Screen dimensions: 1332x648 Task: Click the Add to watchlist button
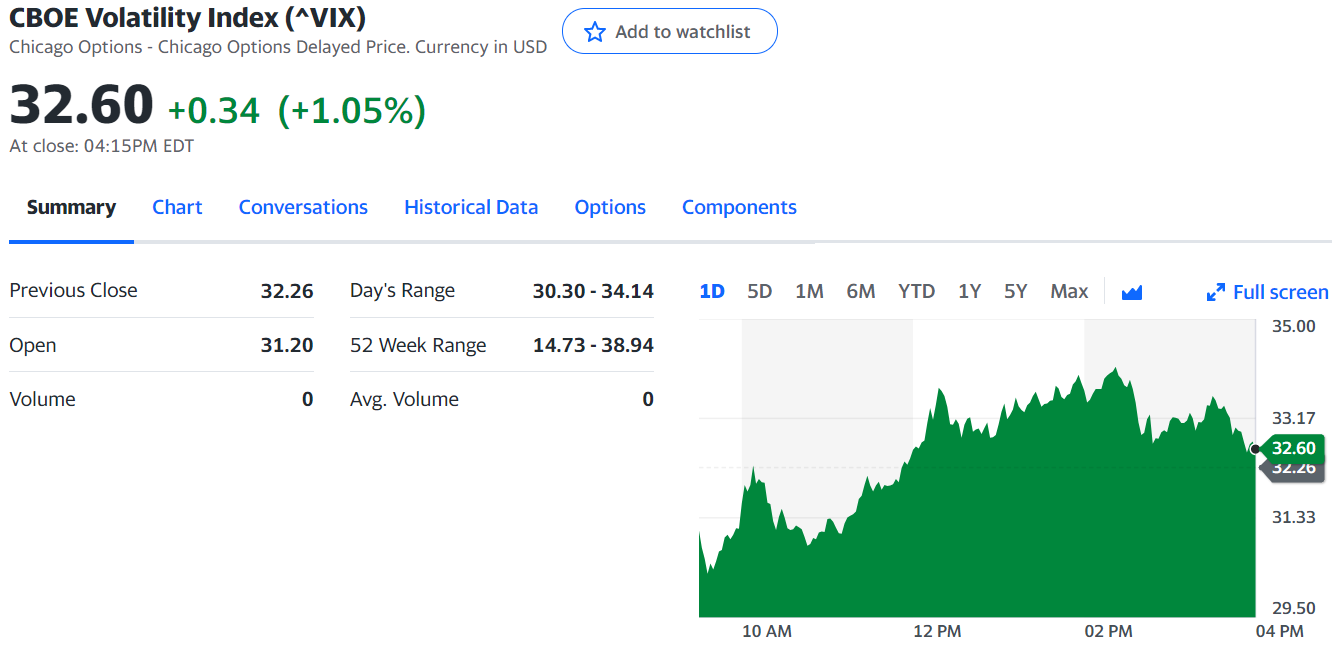coord(670,32)
